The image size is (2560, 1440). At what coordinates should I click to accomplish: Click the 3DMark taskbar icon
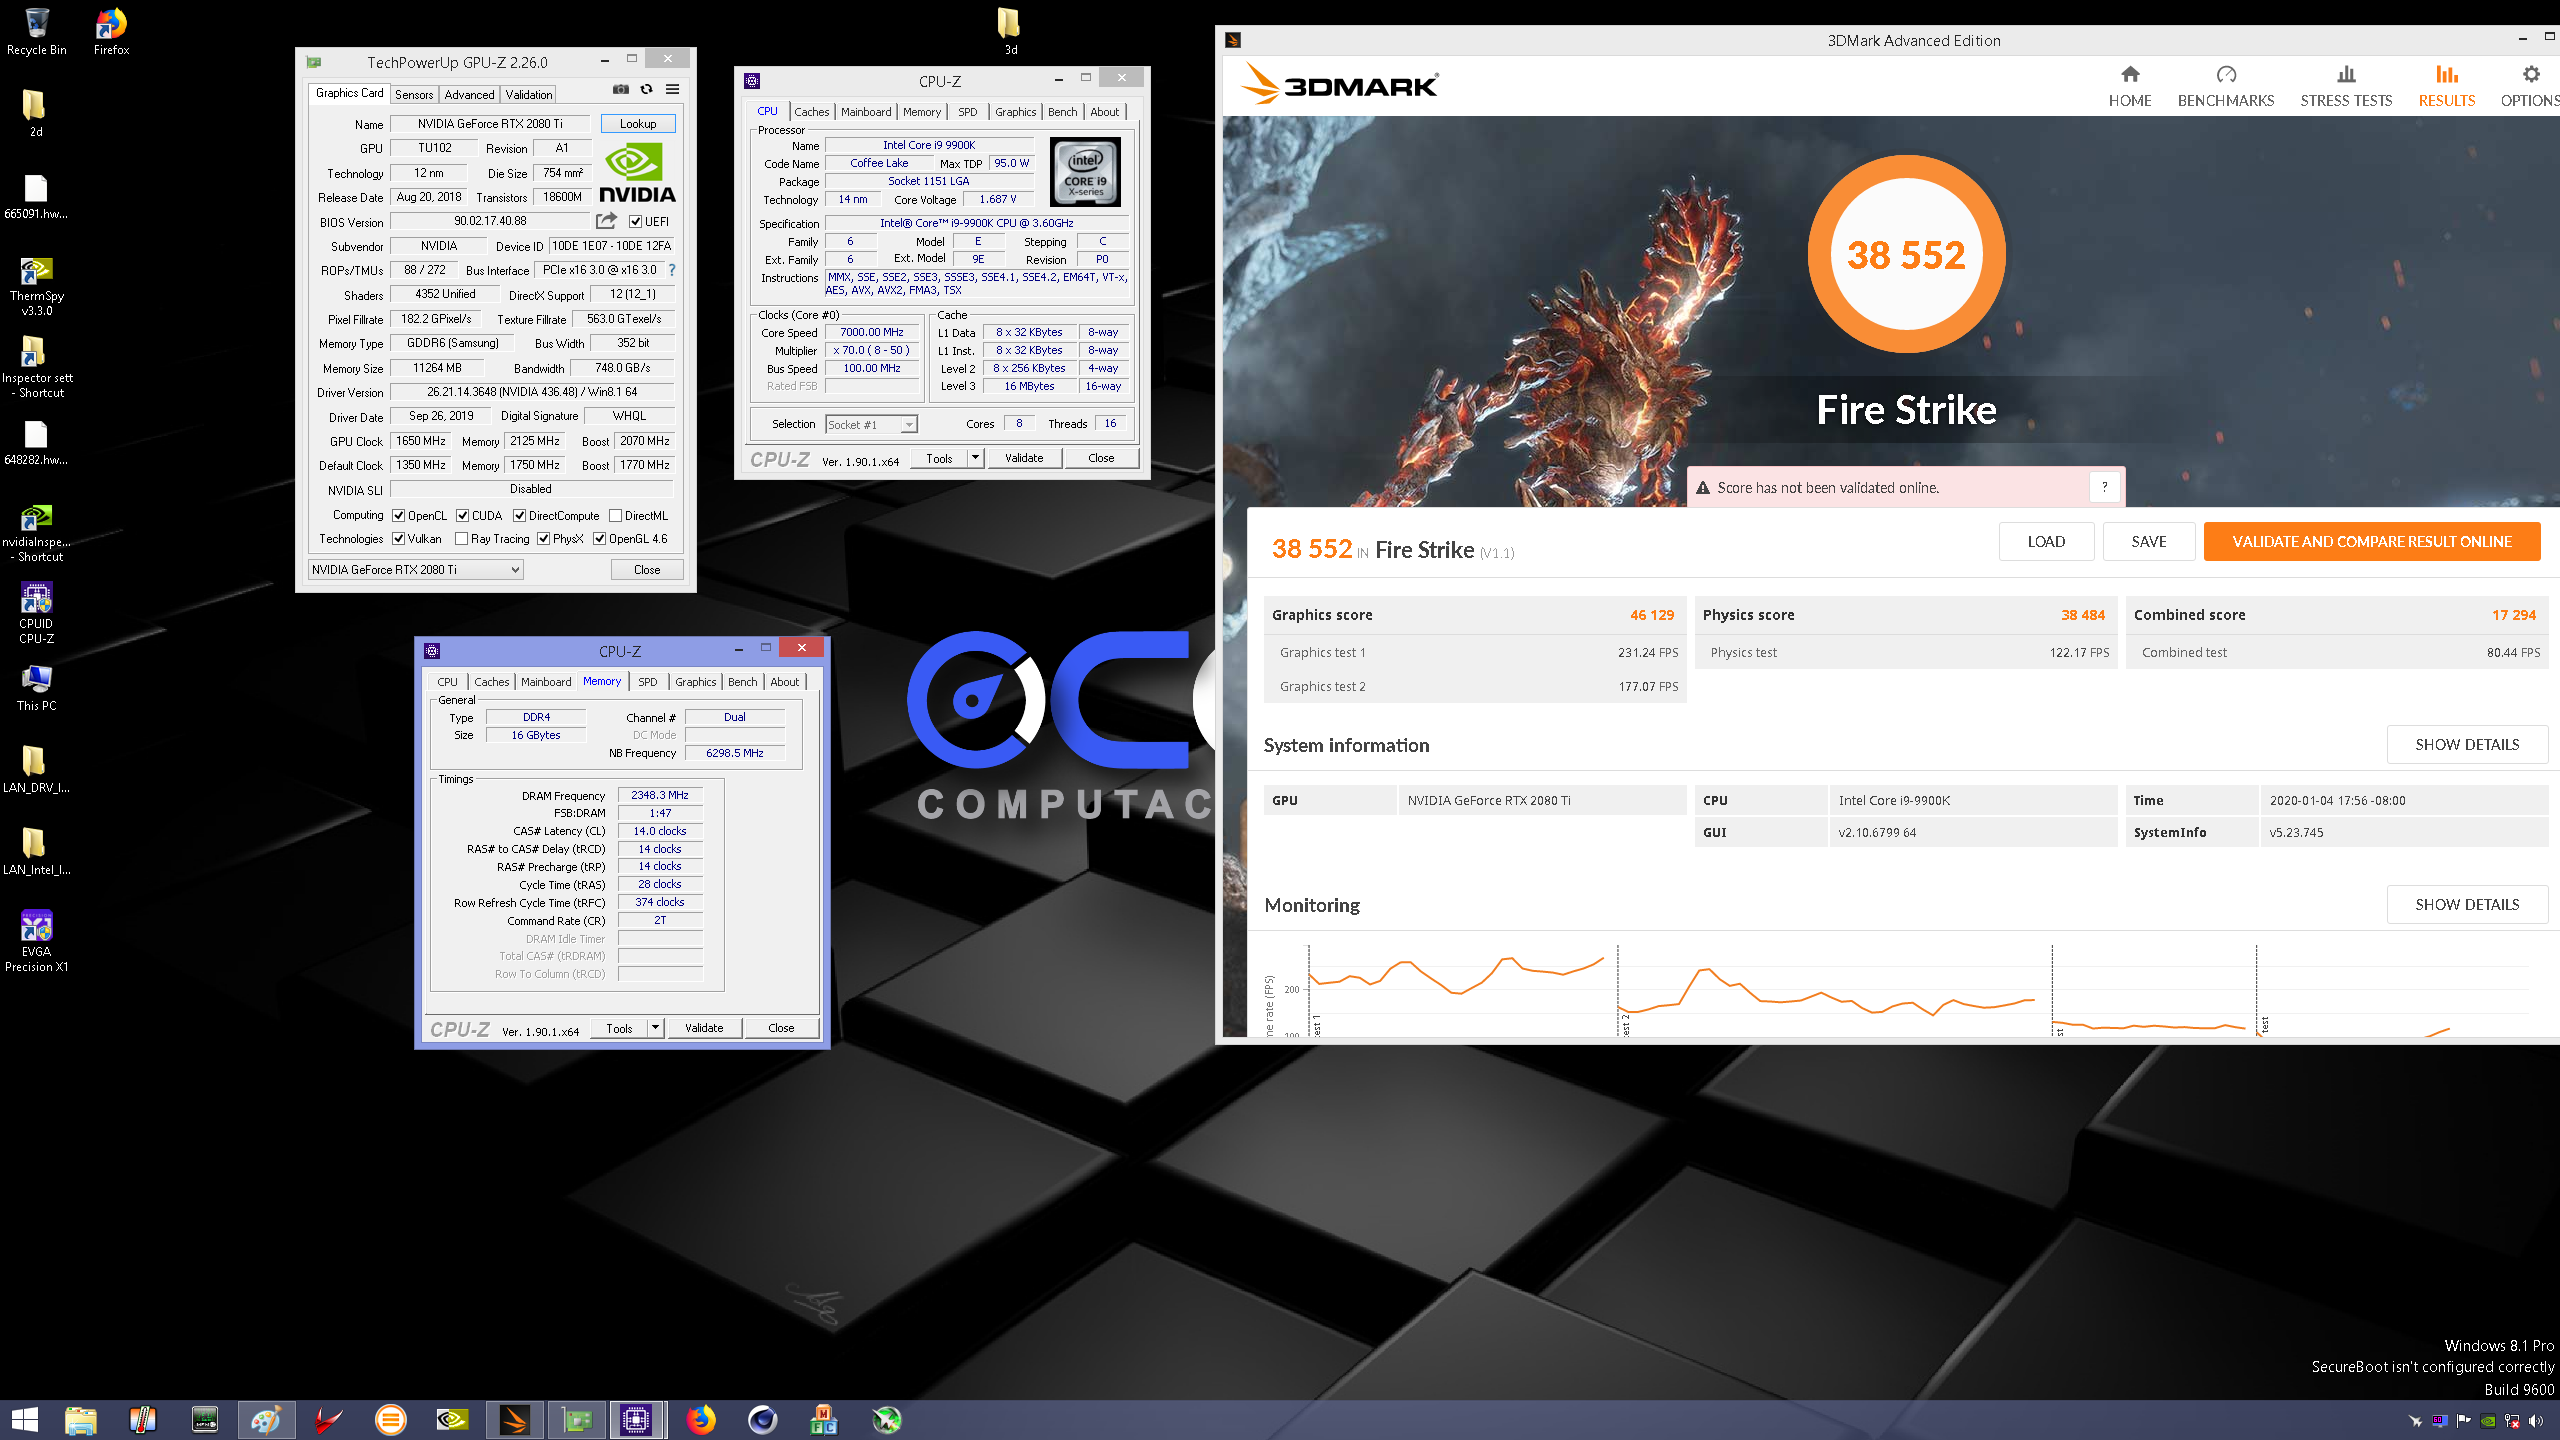click(515, 1420)
